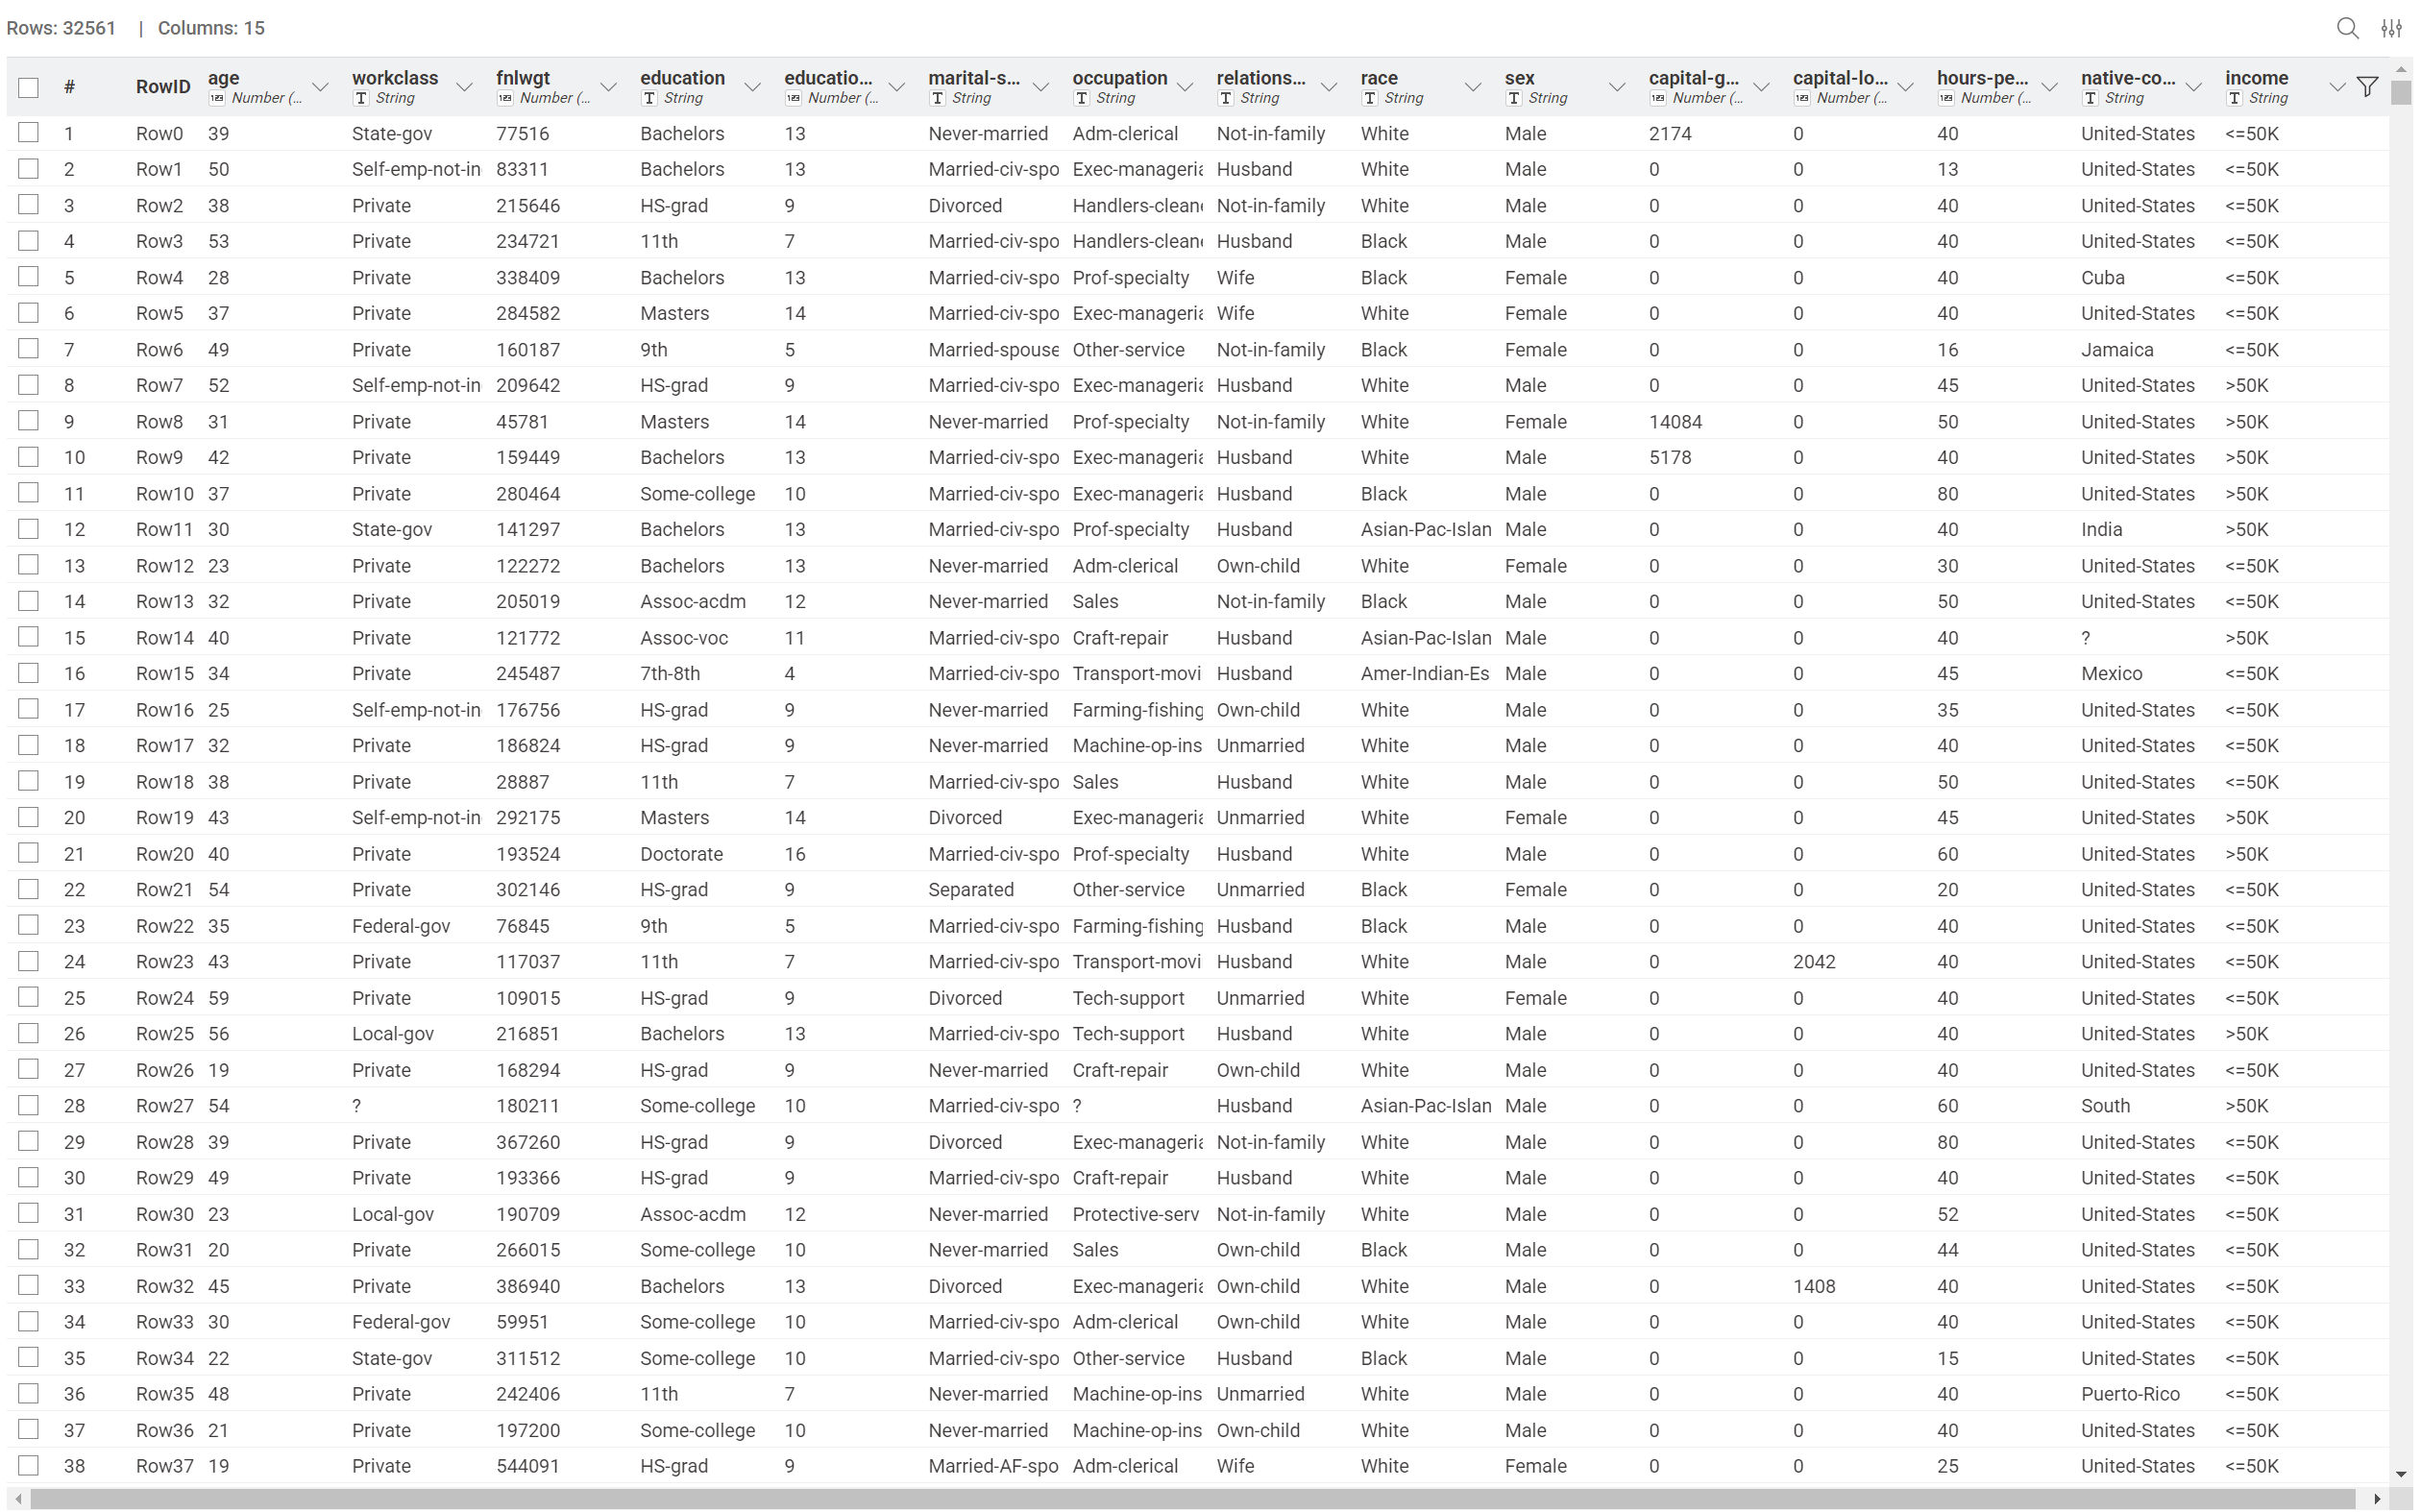This screenshot has width=2421, height=1512.
Task: Toggle the select-all rows header checkbox
Action: pos(28,87)
